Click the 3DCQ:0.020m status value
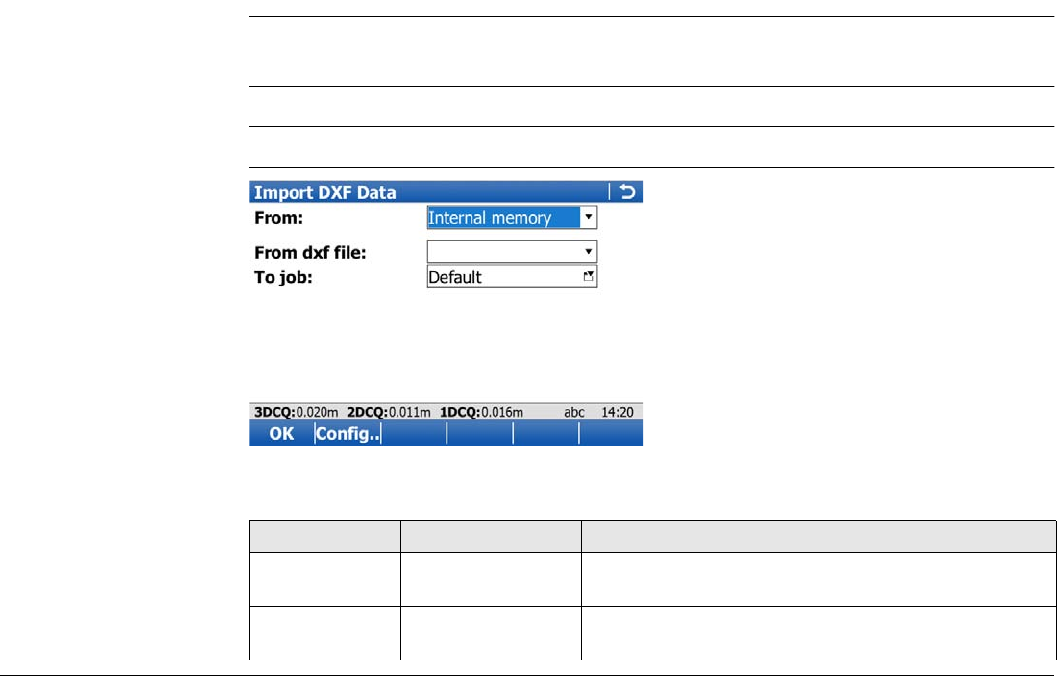The width and height of the screenshot is (1057, 676). (x=296, y=412)
